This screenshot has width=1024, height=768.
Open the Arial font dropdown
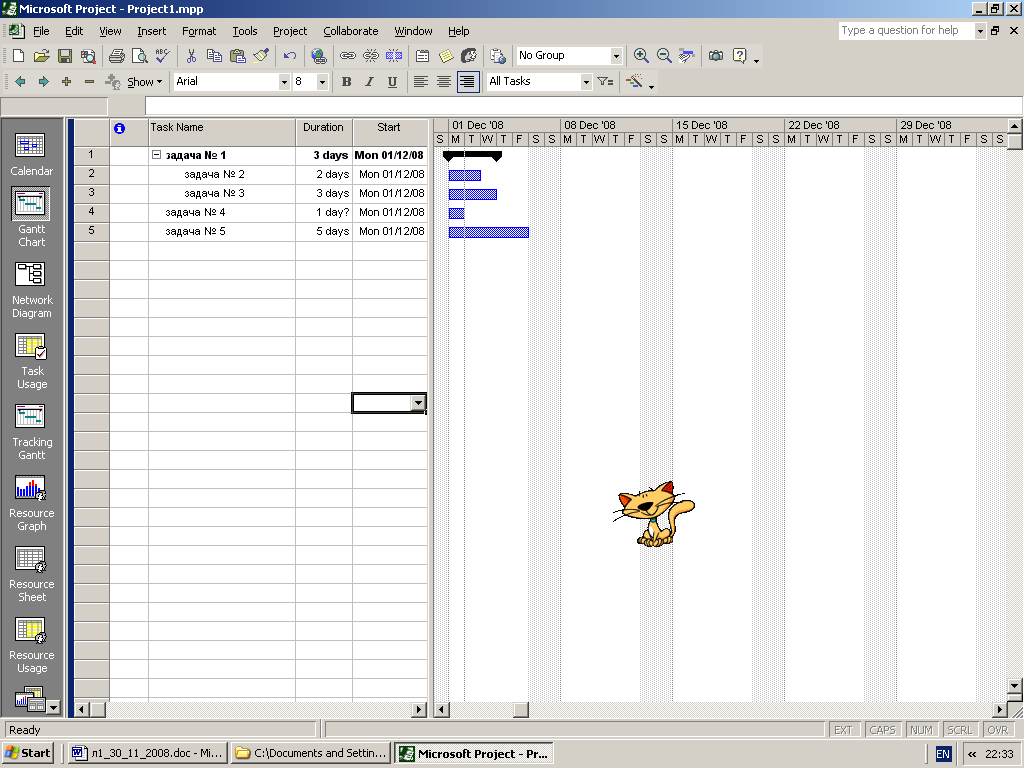point(284,82)
